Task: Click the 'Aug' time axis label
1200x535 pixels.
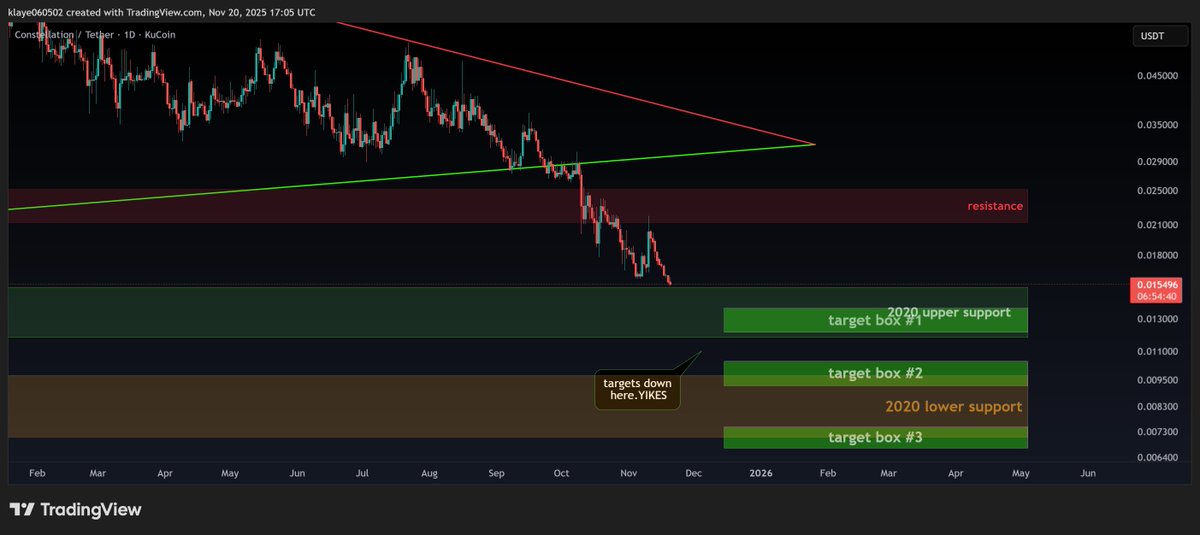Action: tap(429, 473)
